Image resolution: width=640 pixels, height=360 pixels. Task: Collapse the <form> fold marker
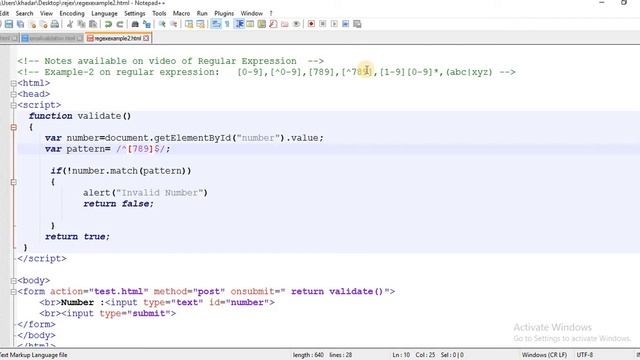(x=13, y=292)
